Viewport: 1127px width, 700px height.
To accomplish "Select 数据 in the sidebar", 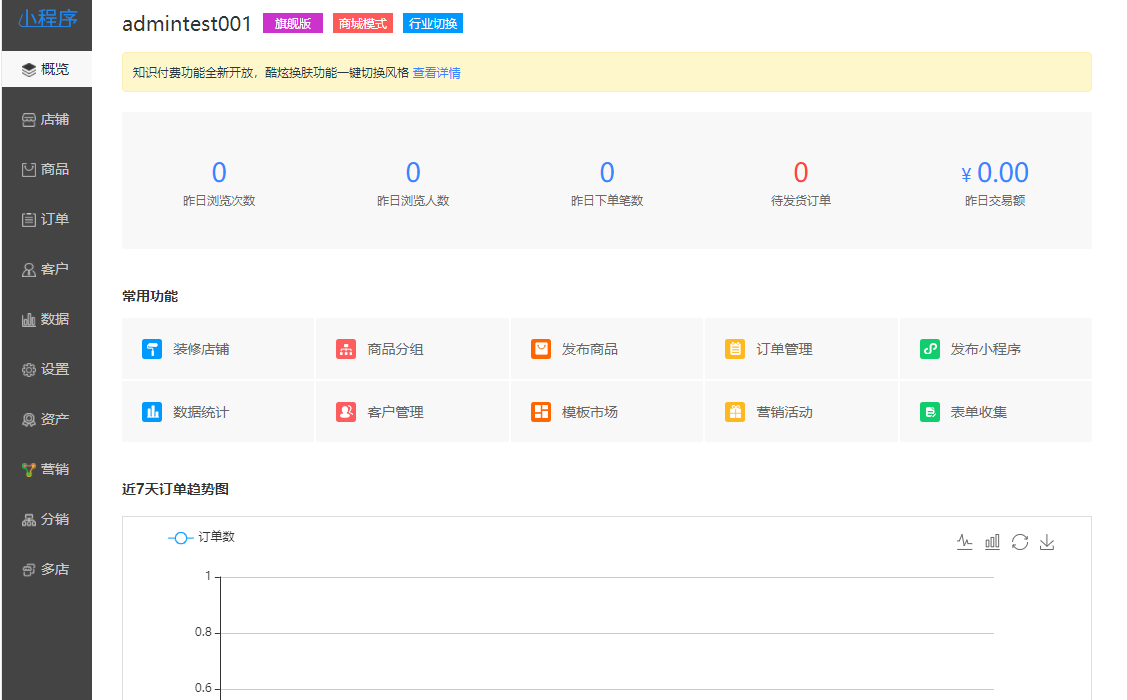I will [x=46, y=319].
